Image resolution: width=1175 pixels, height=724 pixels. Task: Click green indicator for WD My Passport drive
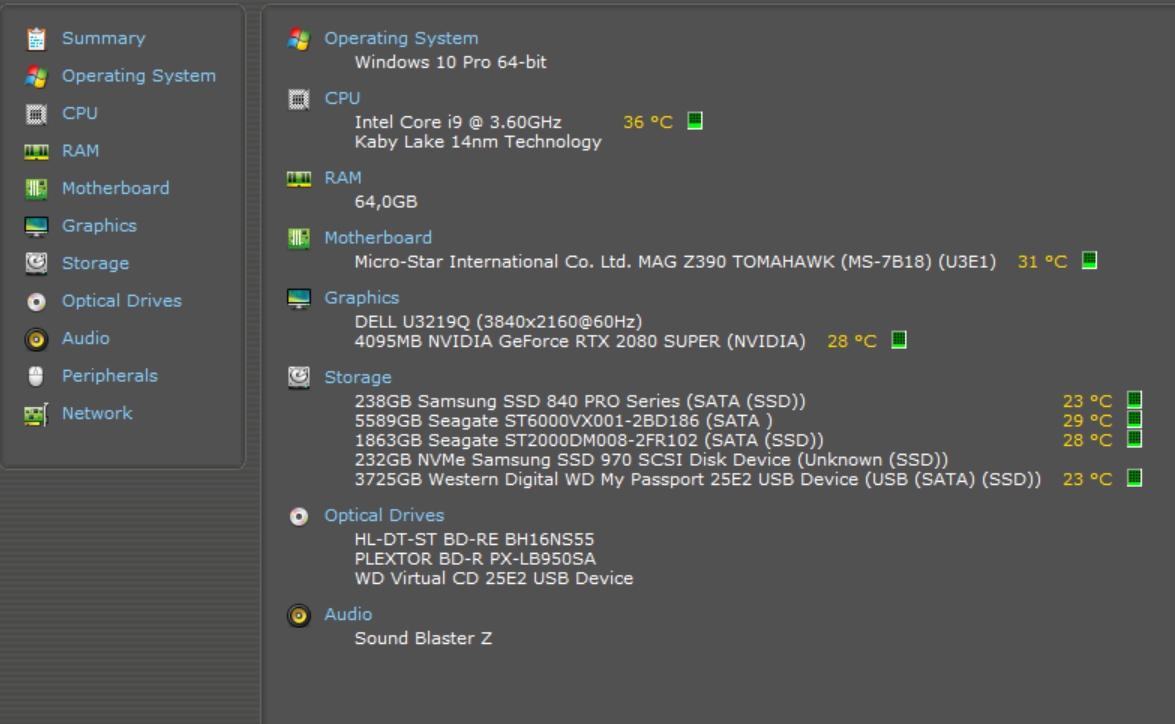1135,477
